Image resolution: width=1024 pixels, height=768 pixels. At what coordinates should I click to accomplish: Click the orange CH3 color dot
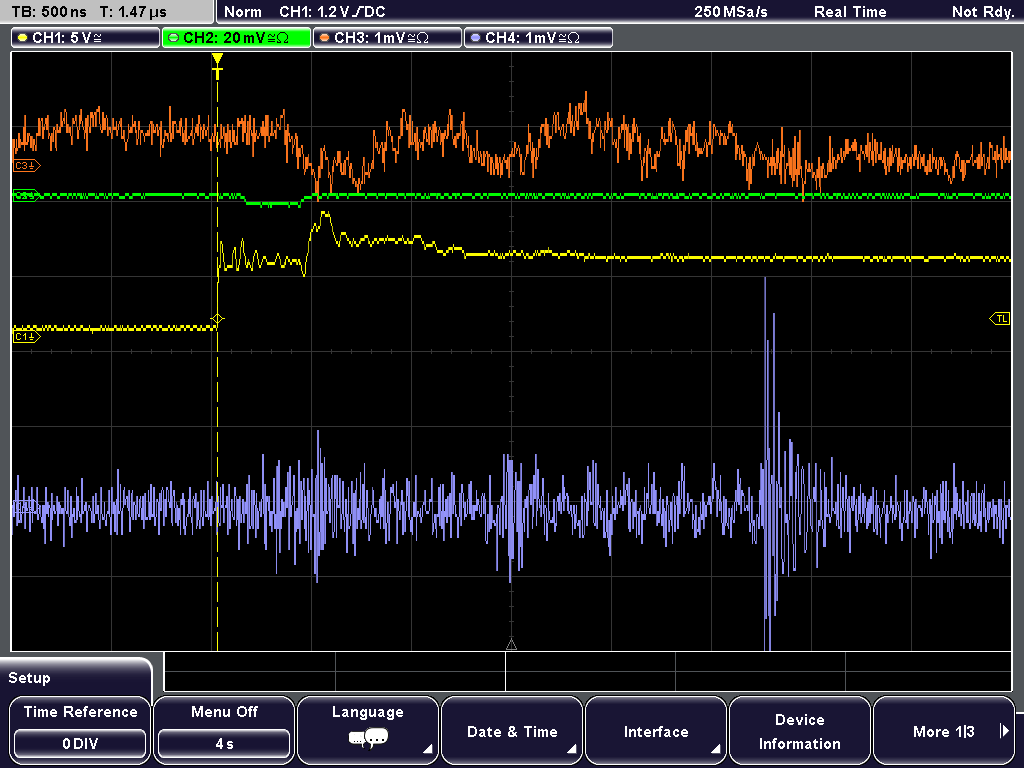[x=325, y=38]
